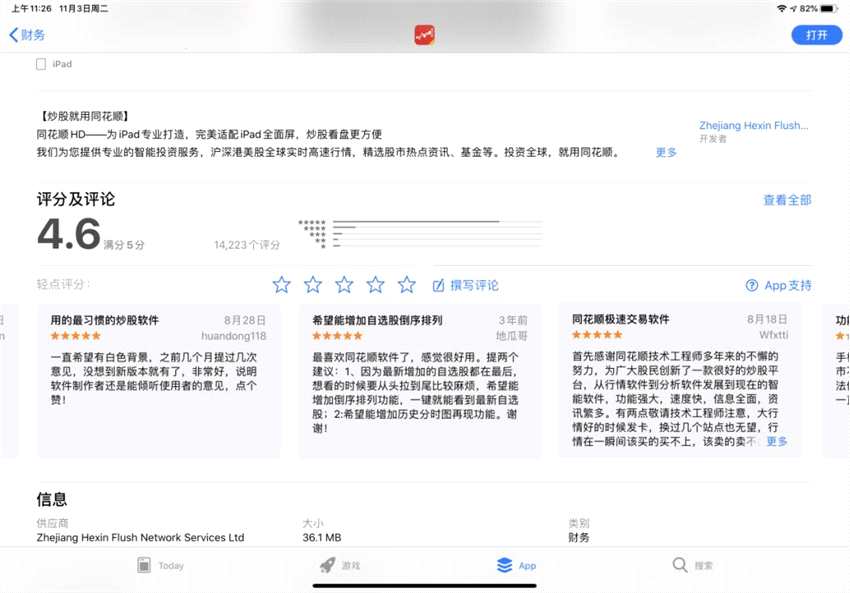
Task: Tap the 4.6 rating score
Action: (69, 234)
